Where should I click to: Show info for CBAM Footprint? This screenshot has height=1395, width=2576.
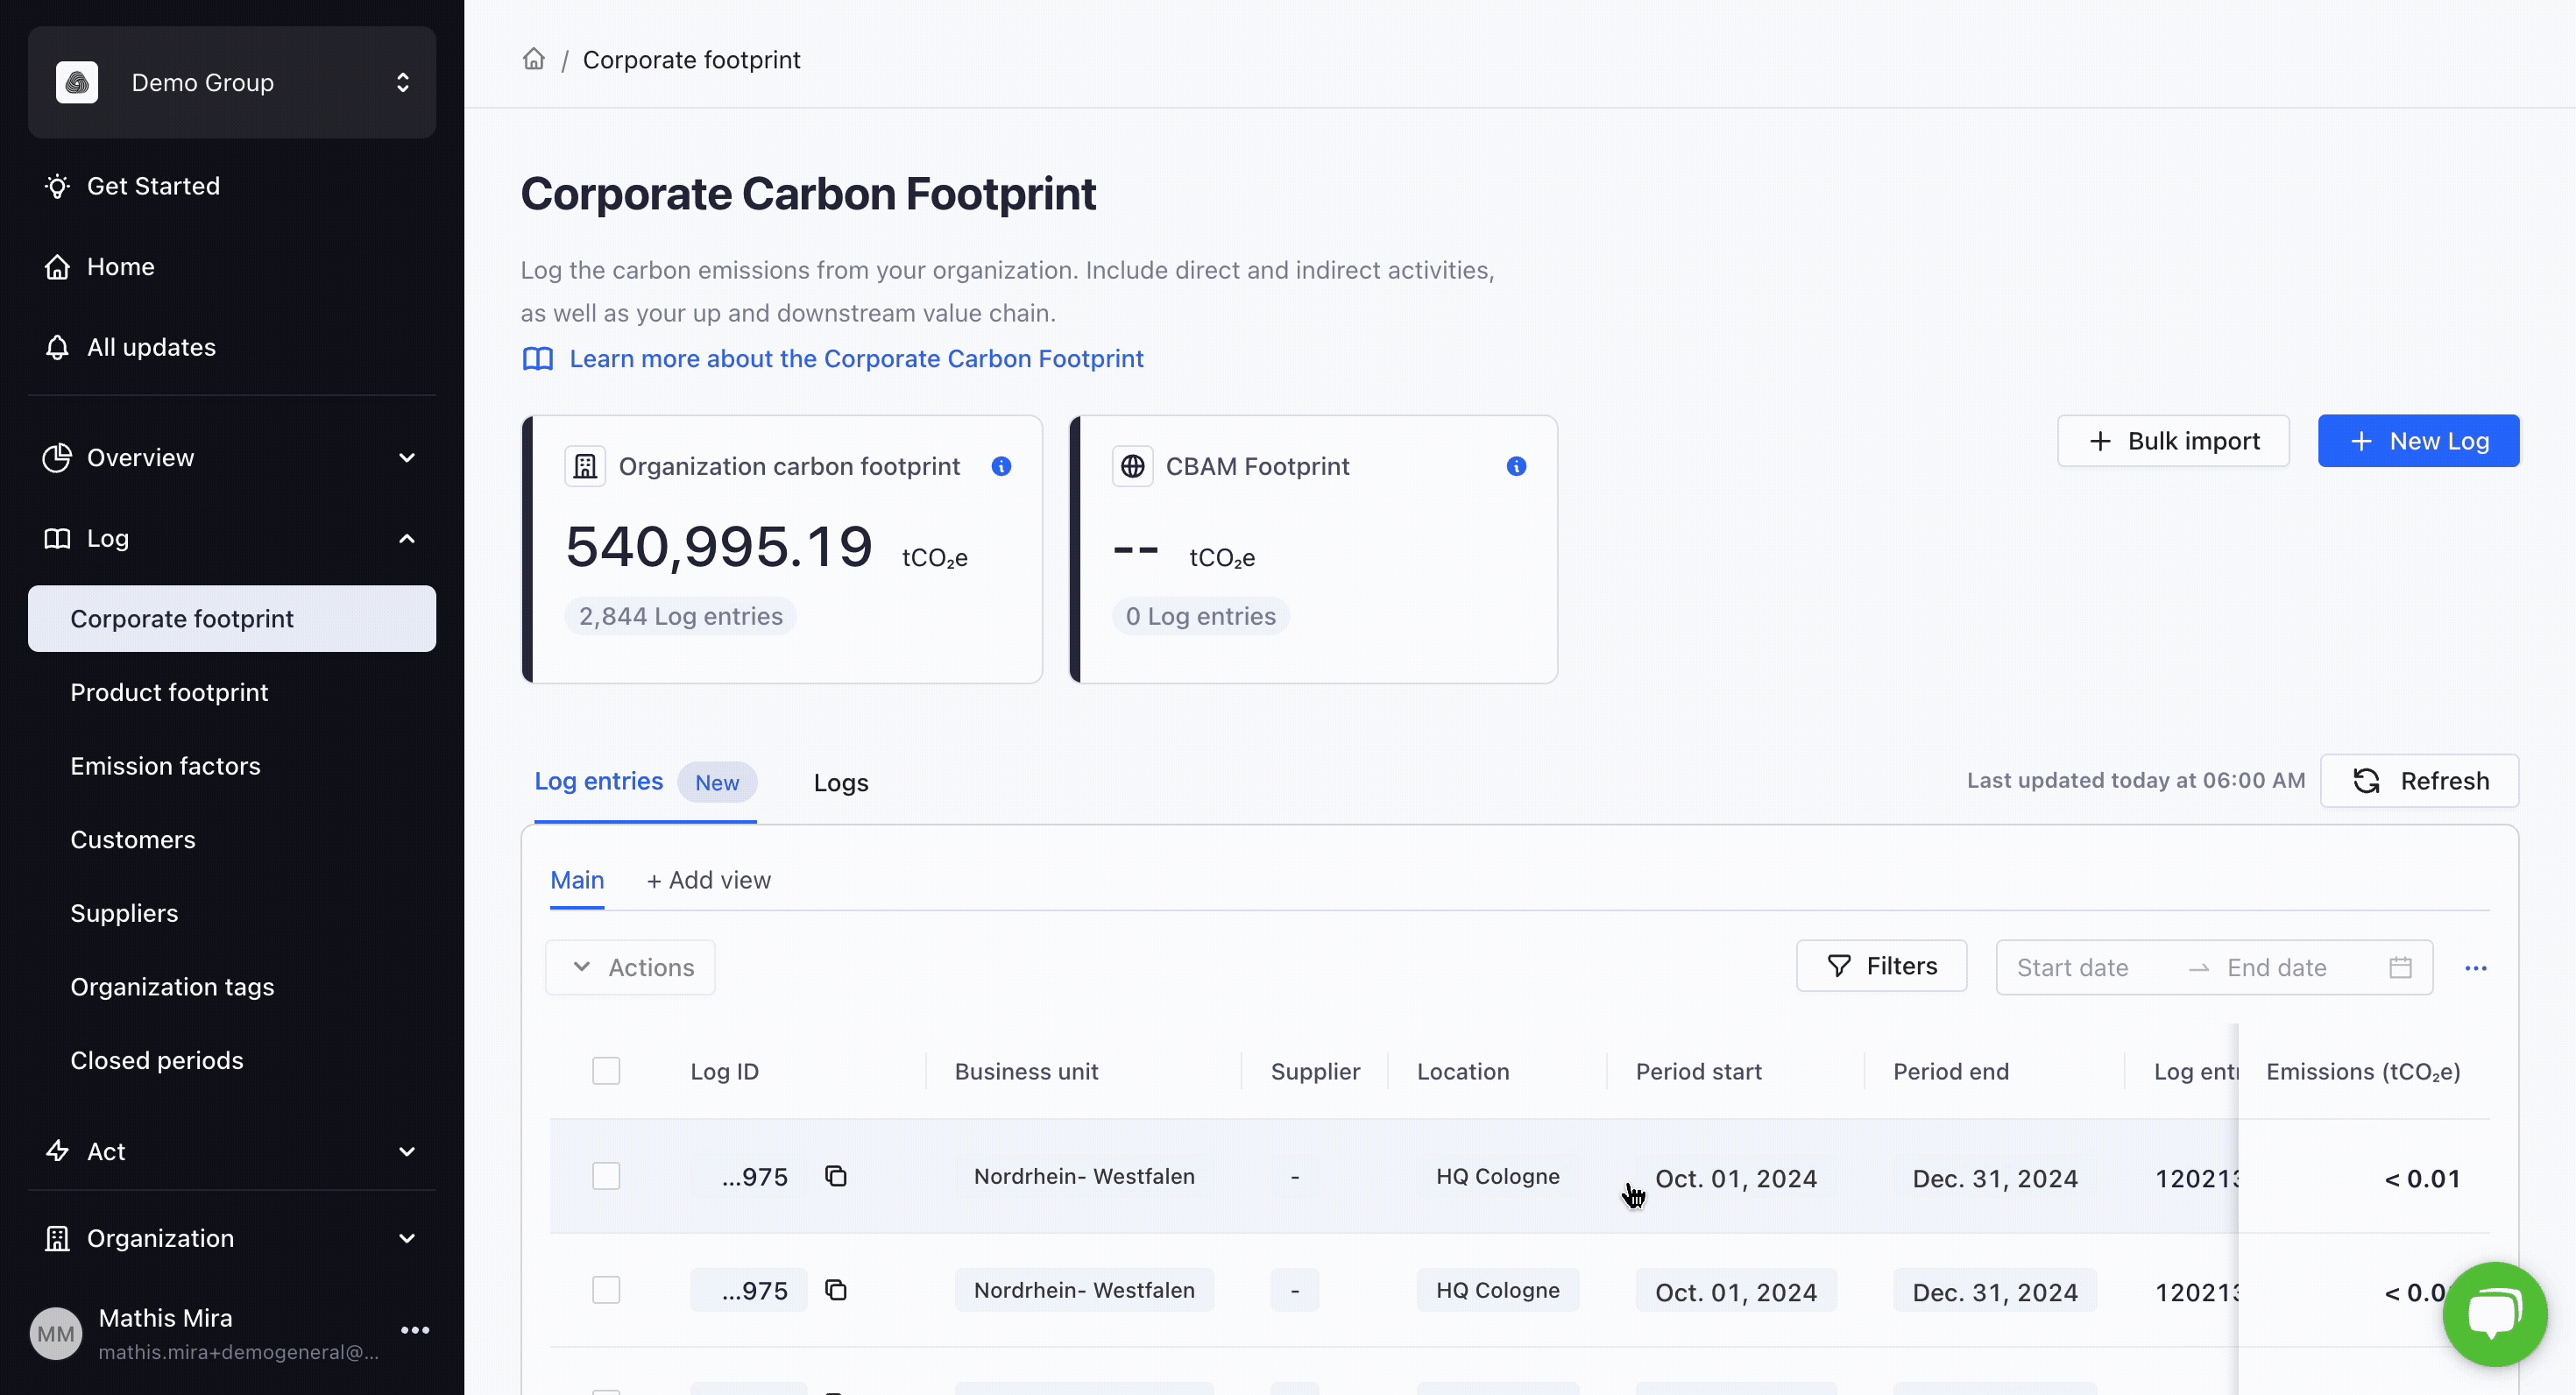[1516, 466]
